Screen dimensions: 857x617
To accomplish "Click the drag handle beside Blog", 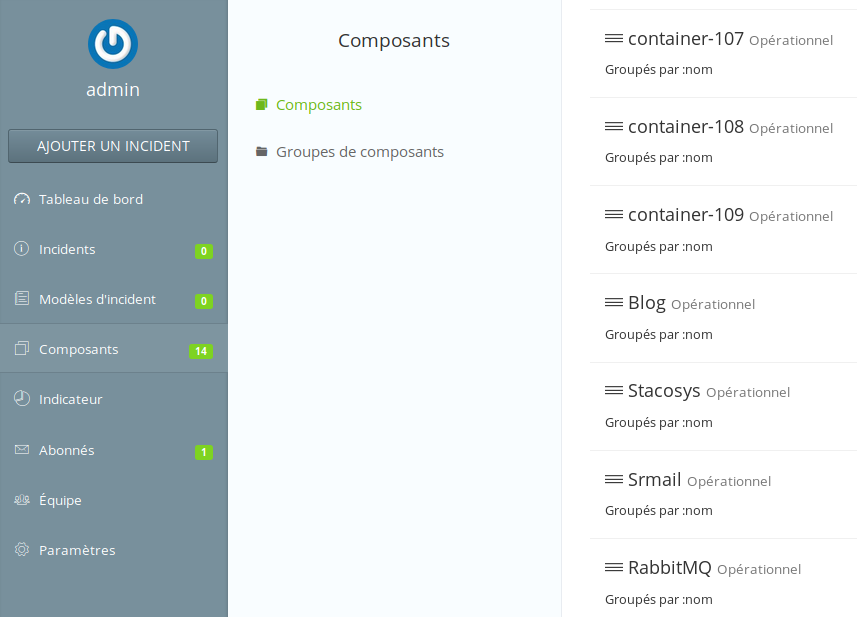I will (x=614, y=303).
